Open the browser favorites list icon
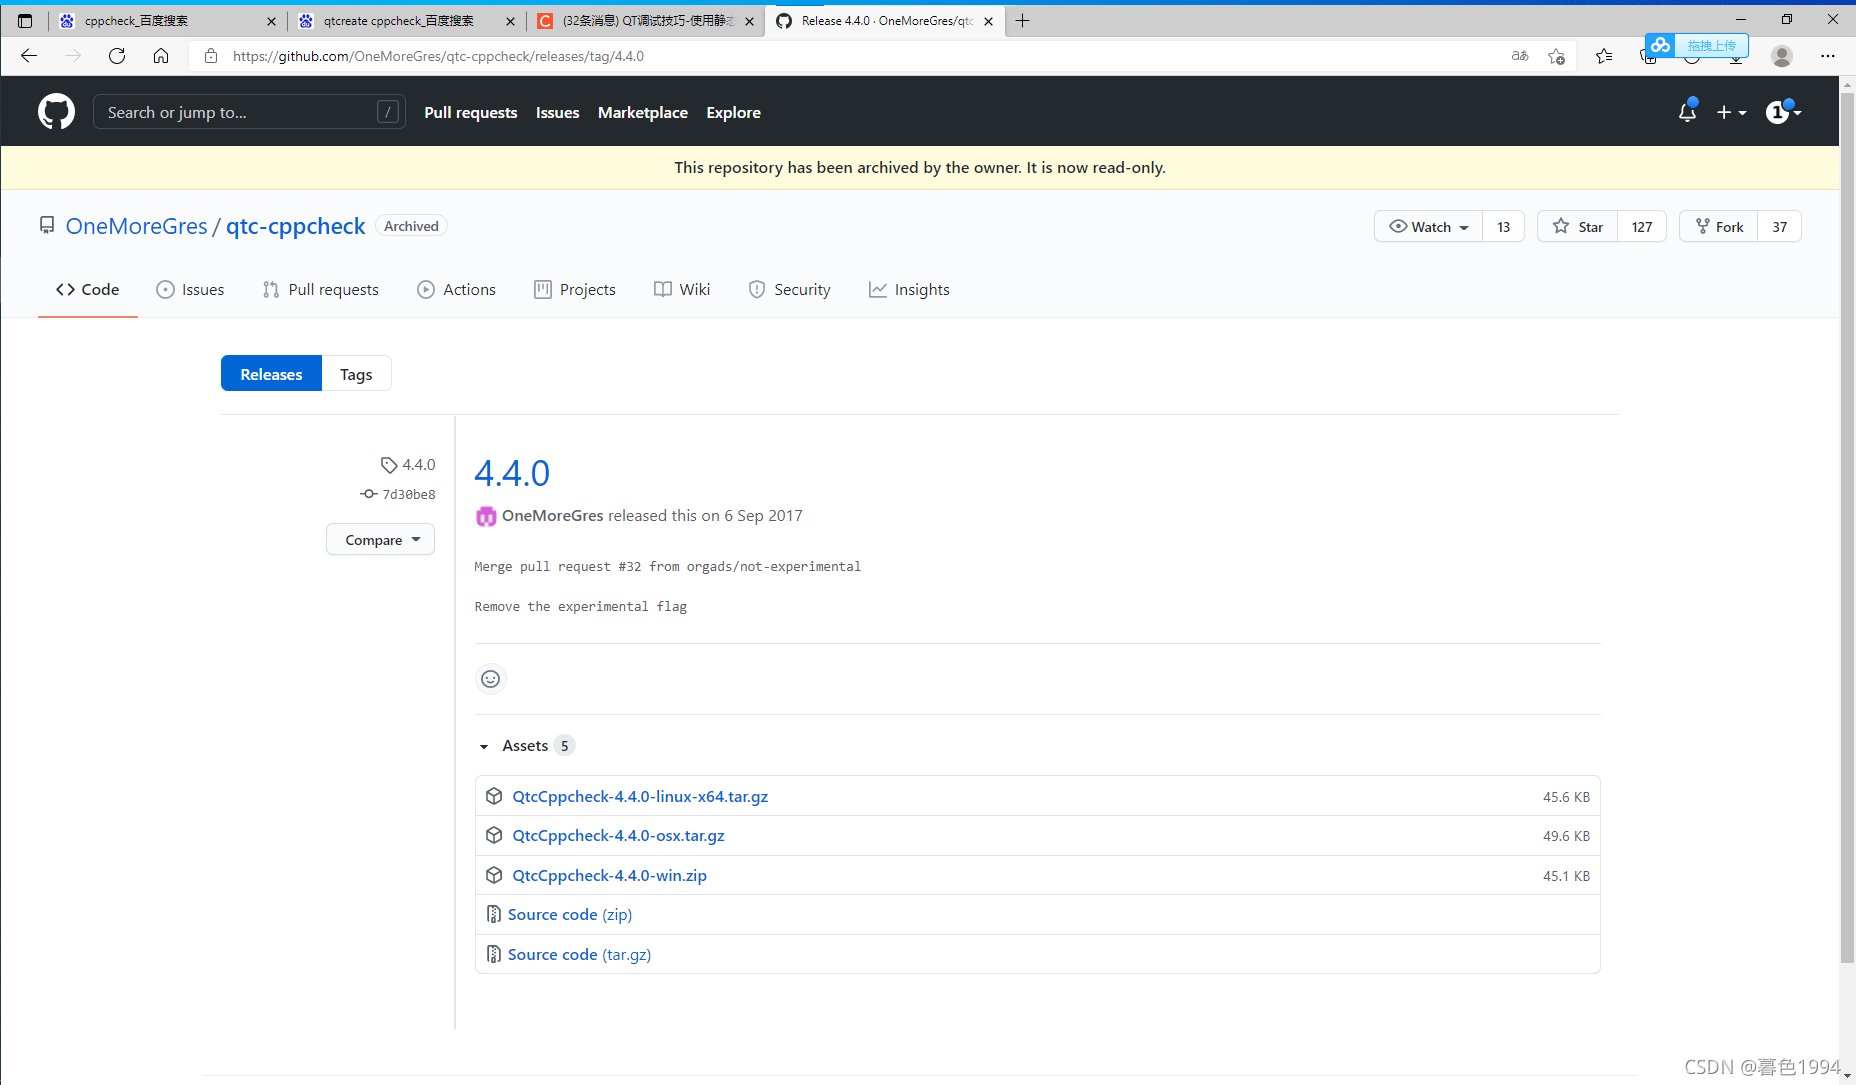1856x1085 pixels. (1604, 56)
